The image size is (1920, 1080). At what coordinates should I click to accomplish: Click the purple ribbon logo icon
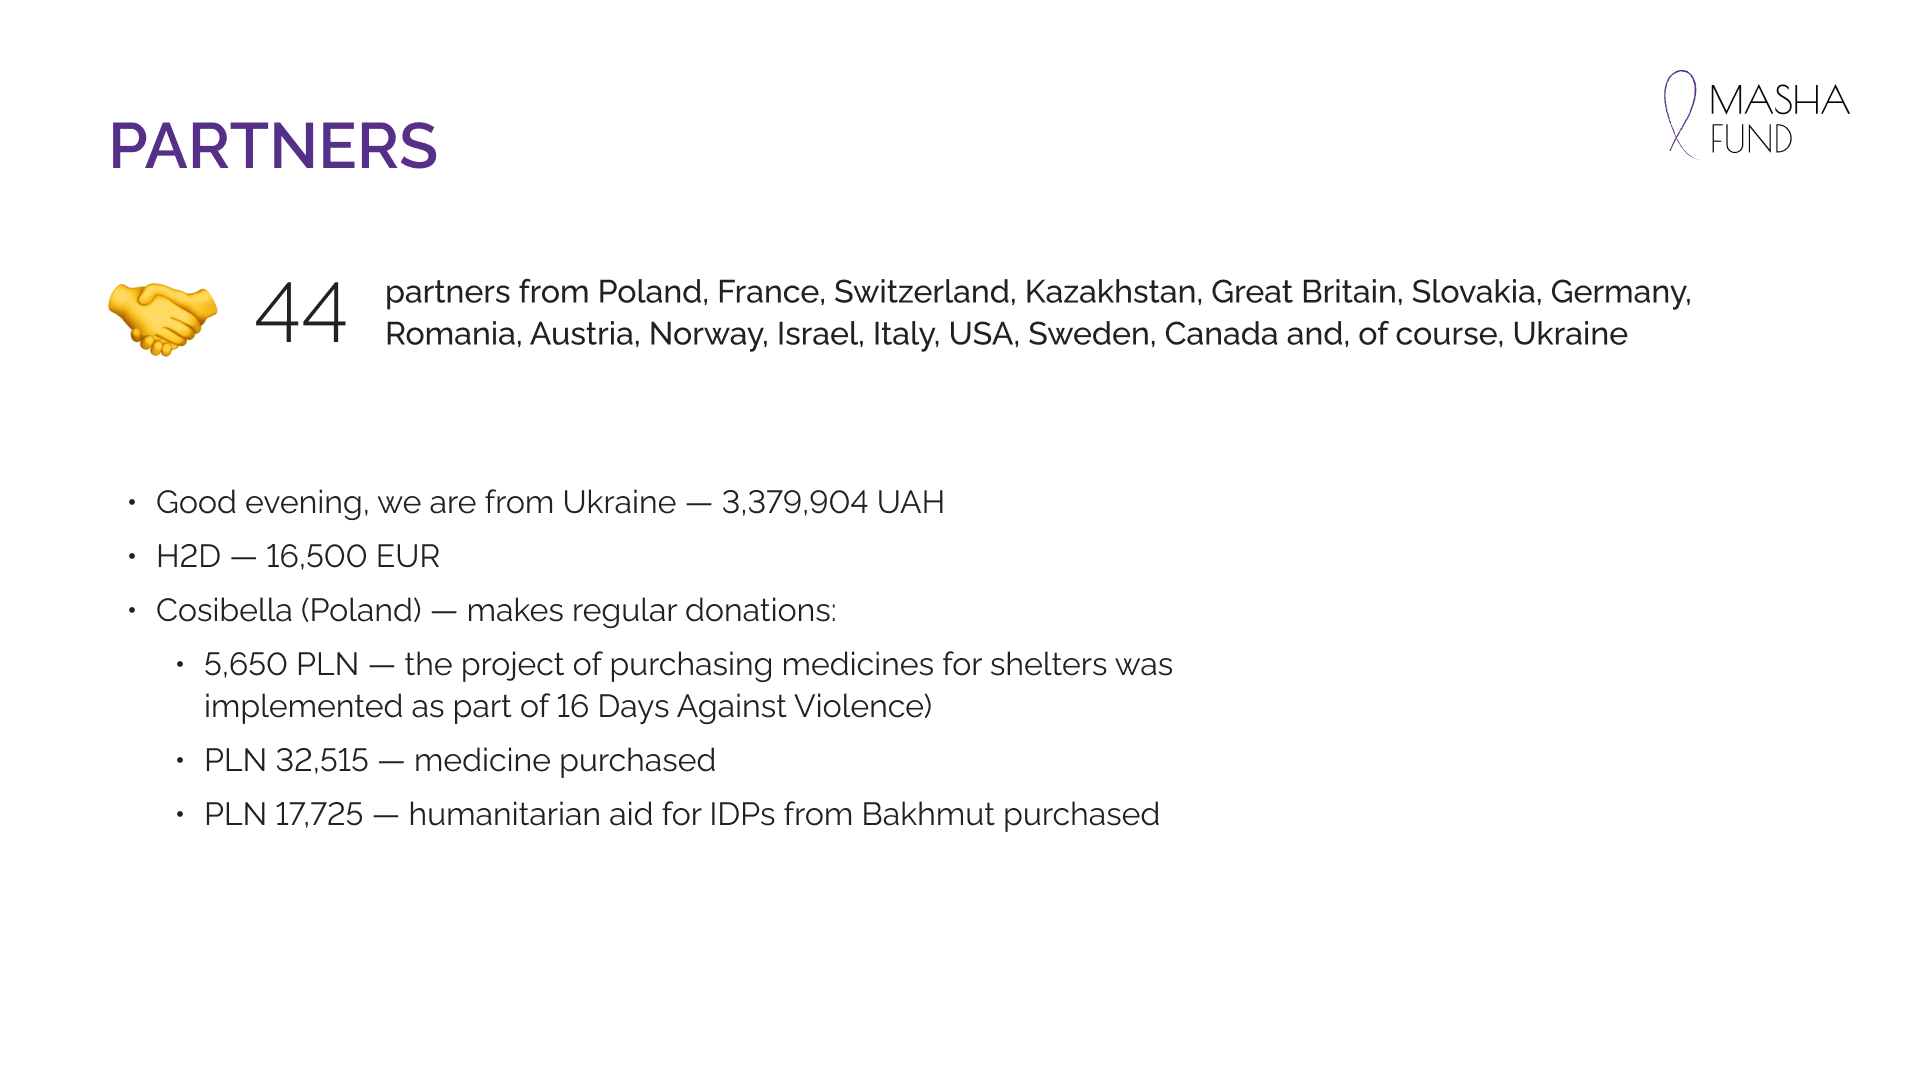coord(1680,113)
